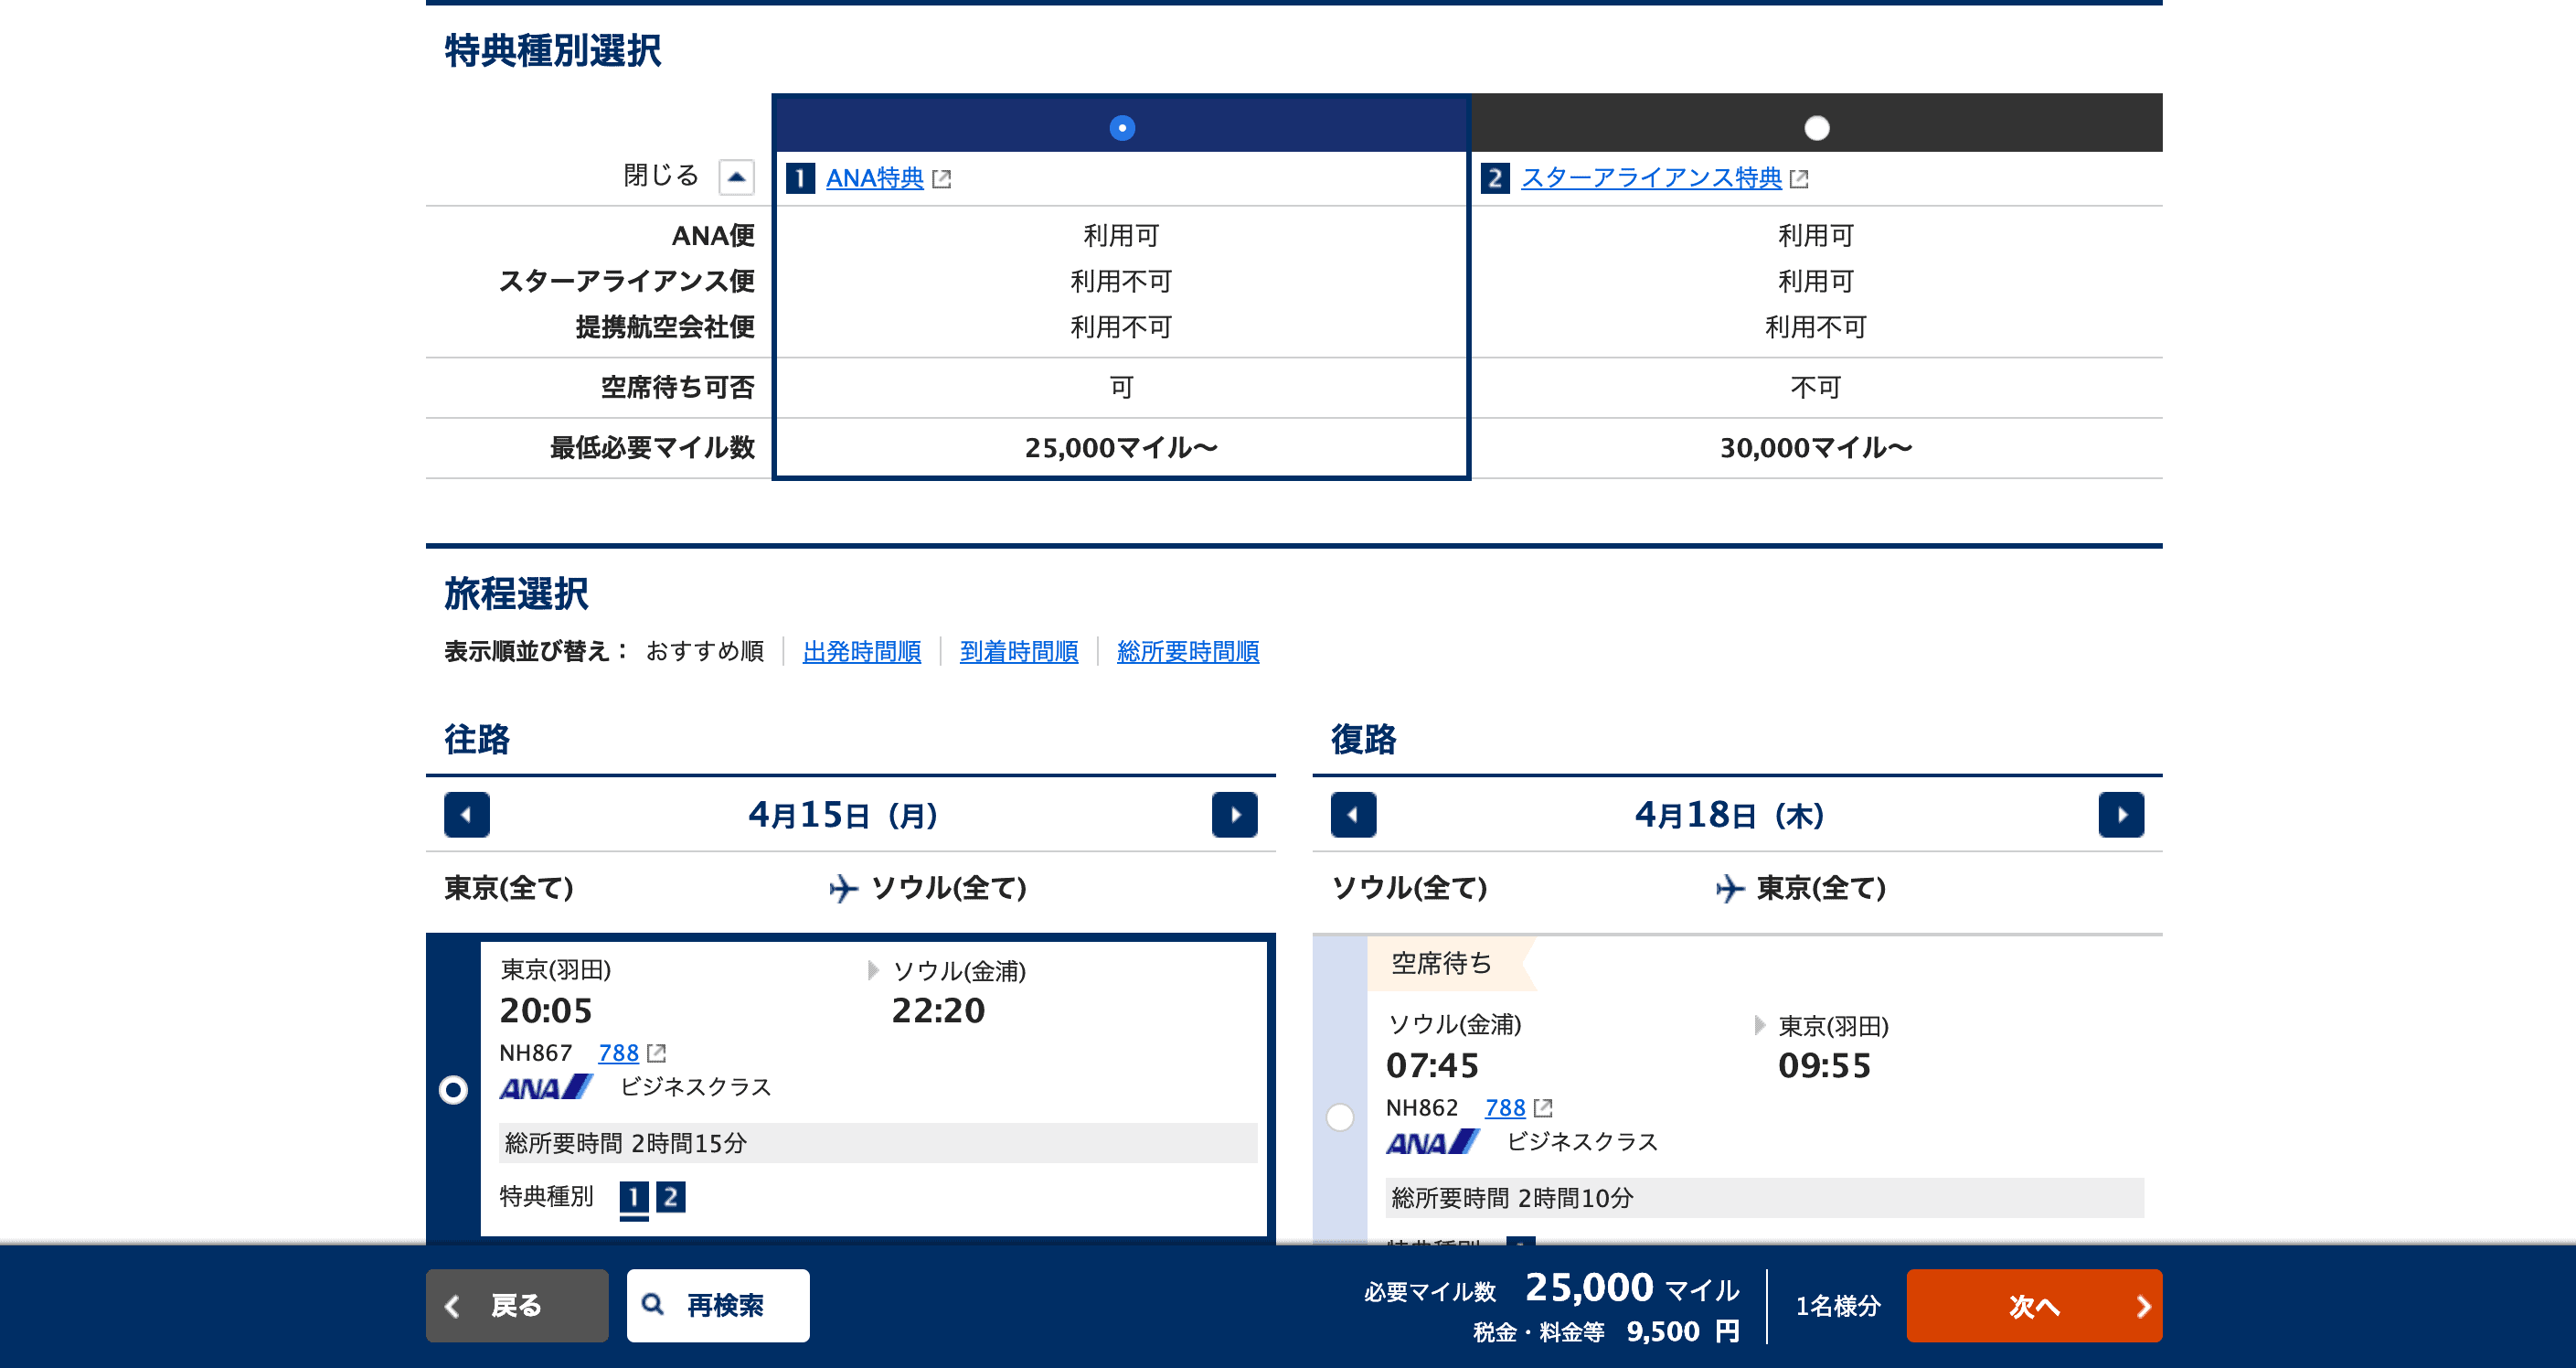Click the airplane icon between 東京 and ソウル
This screenshot has width=2576, height=1368.
[x=845, y=886]
